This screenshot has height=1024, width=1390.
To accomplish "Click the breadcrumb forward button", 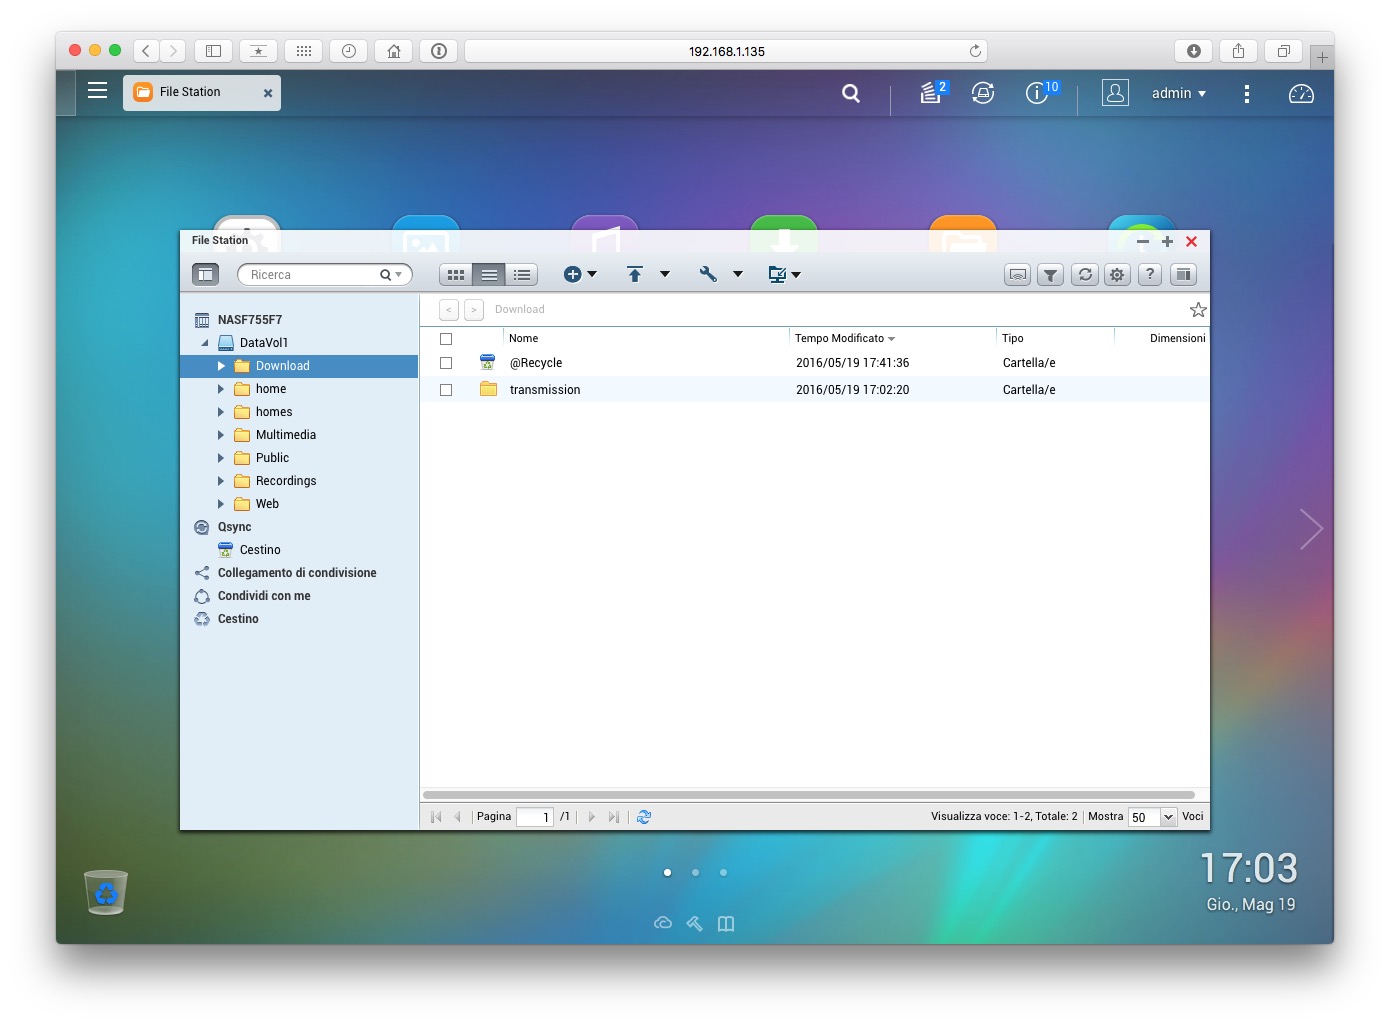I will click(x=474, y=310).
